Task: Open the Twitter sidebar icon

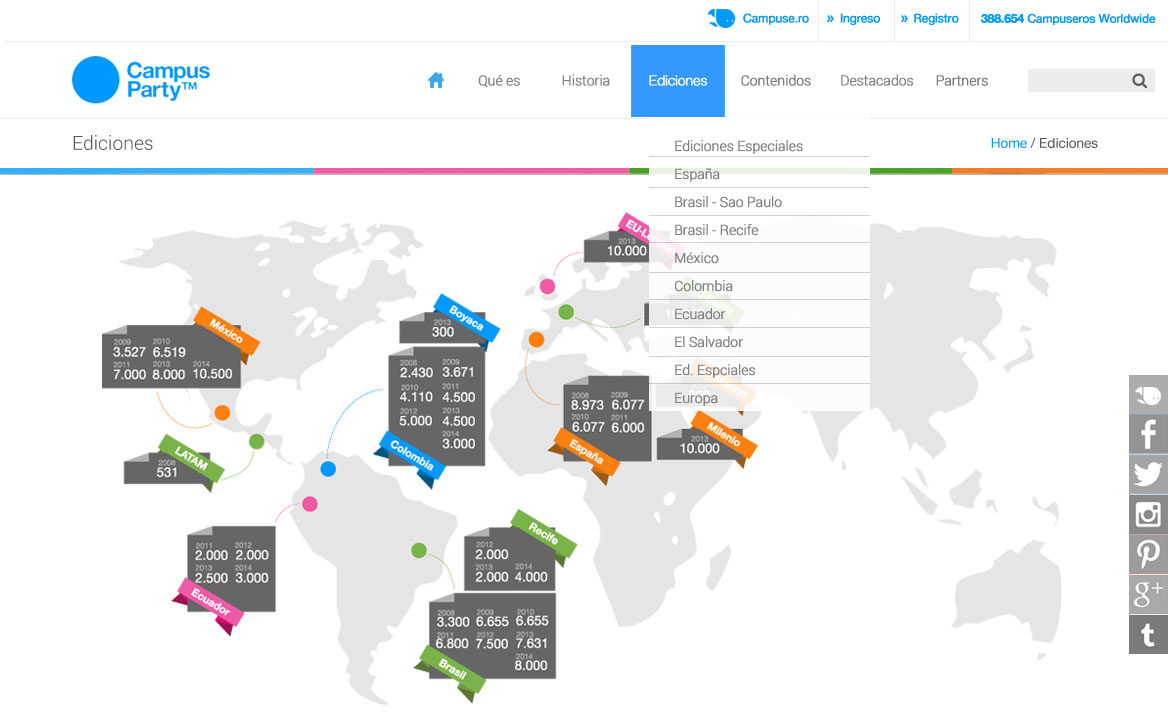Action: (1148, 475)
